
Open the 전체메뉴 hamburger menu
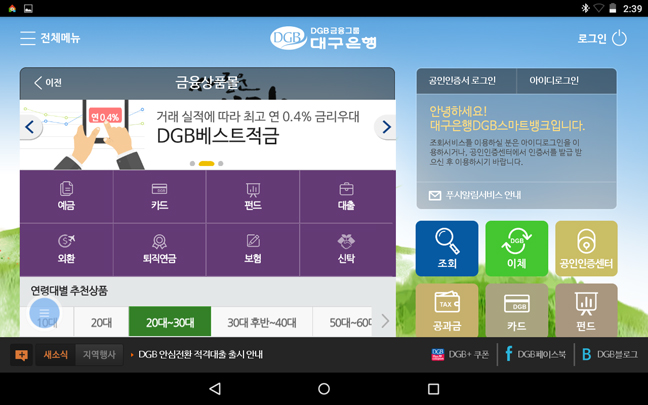pyautogui.click(x=50, y=38)
